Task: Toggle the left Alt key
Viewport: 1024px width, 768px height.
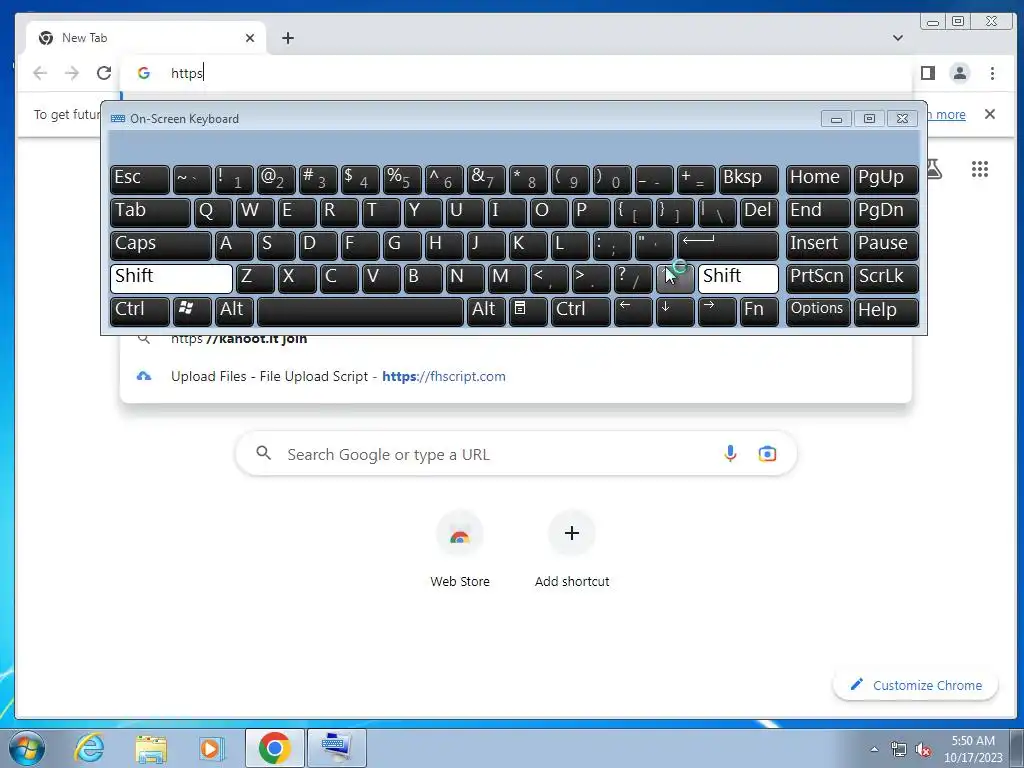Action: pos(234,311)
